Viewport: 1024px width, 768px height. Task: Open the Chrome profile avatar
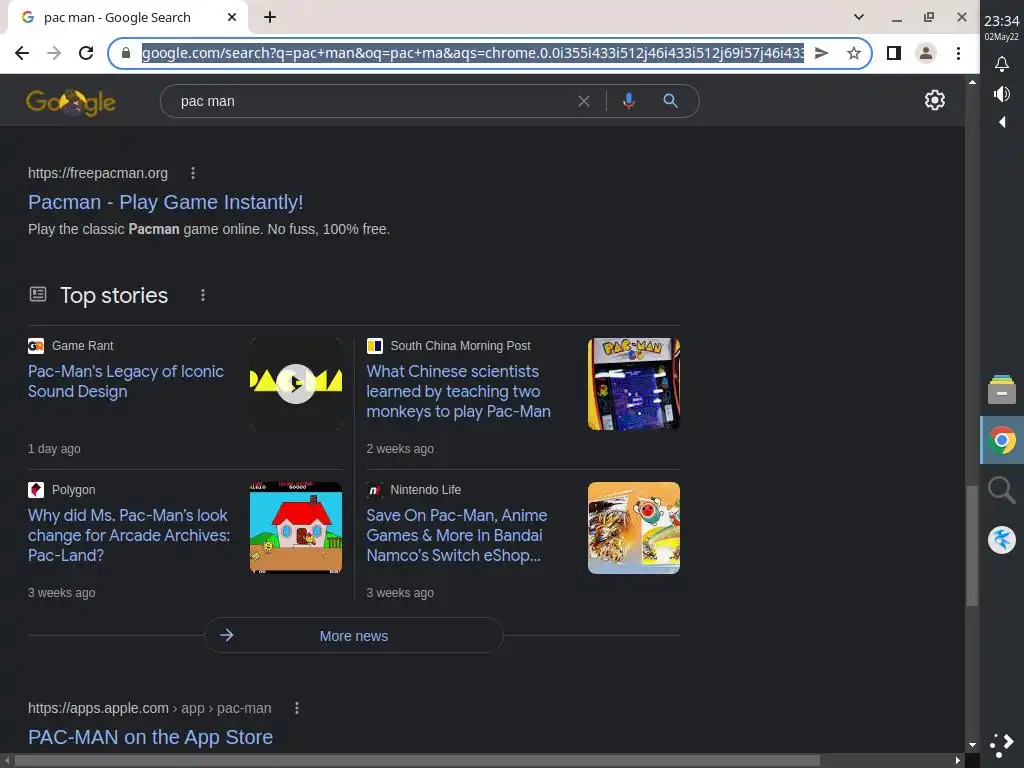(x=925, y=53)
